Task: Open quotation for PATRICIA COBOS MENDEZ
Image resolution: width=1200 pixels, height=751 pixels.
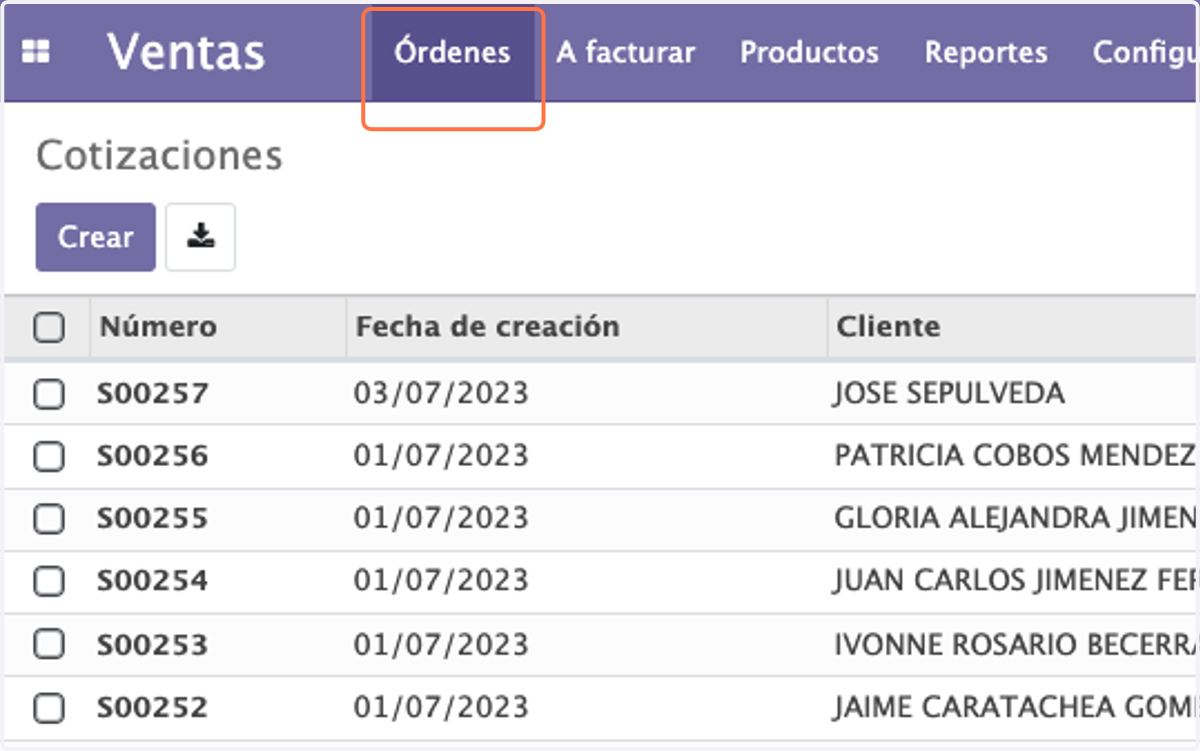Action: tap(602, 457)
